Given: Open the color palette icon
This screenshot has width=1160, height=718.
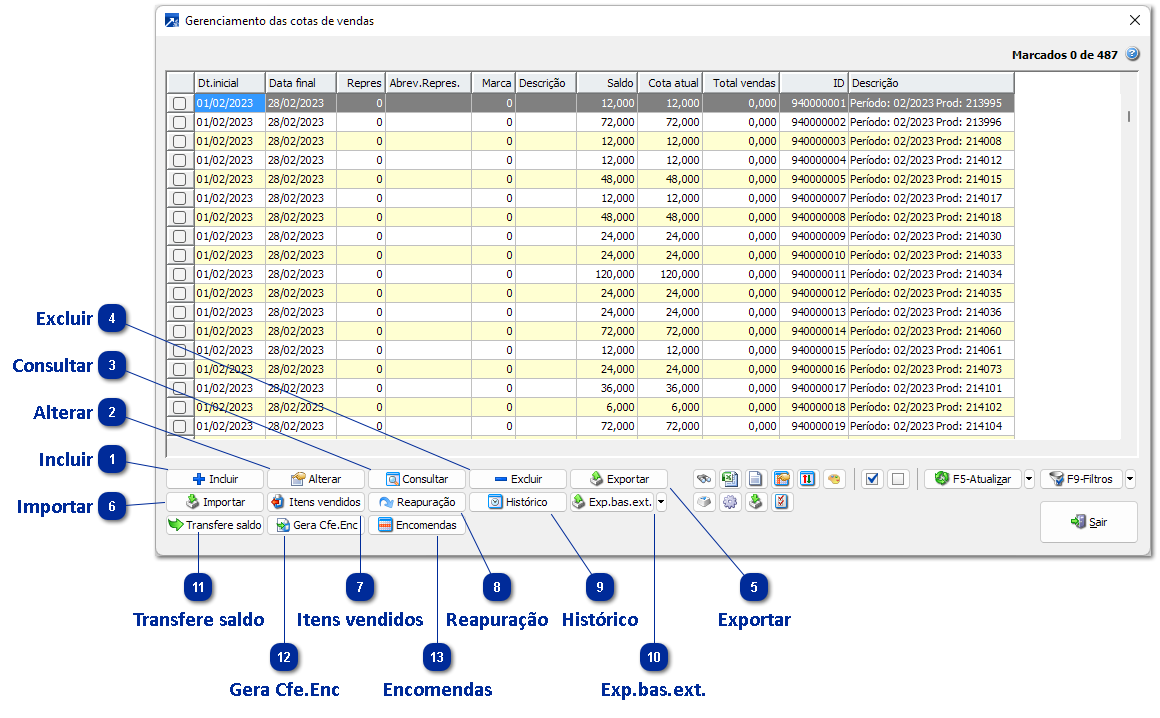Looking at the screenshot, I should point(834,479).
